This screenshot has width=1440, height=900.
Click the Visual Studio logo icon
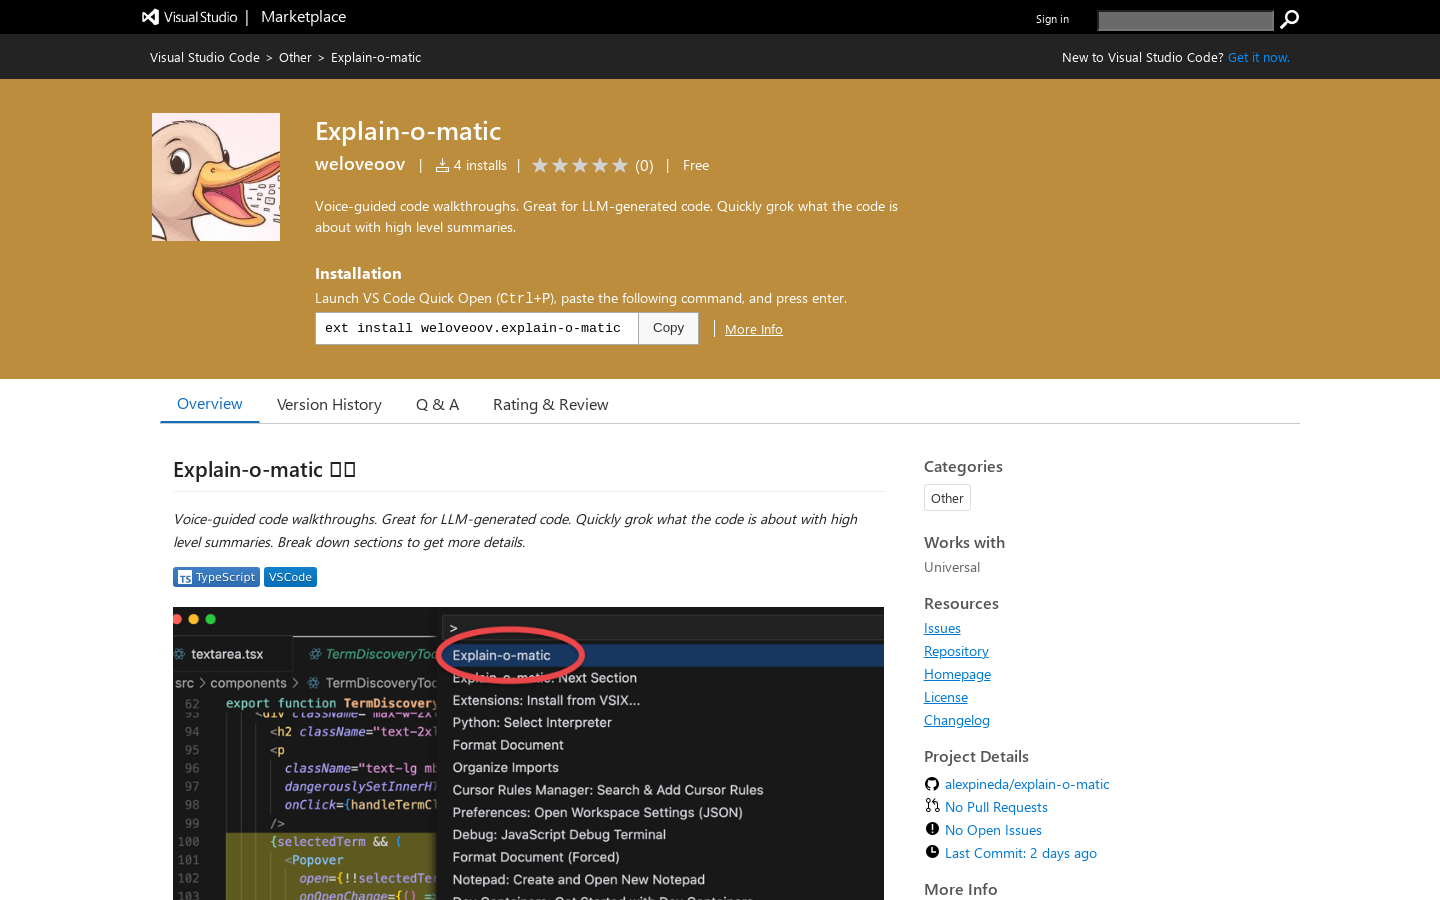(150, 17)
